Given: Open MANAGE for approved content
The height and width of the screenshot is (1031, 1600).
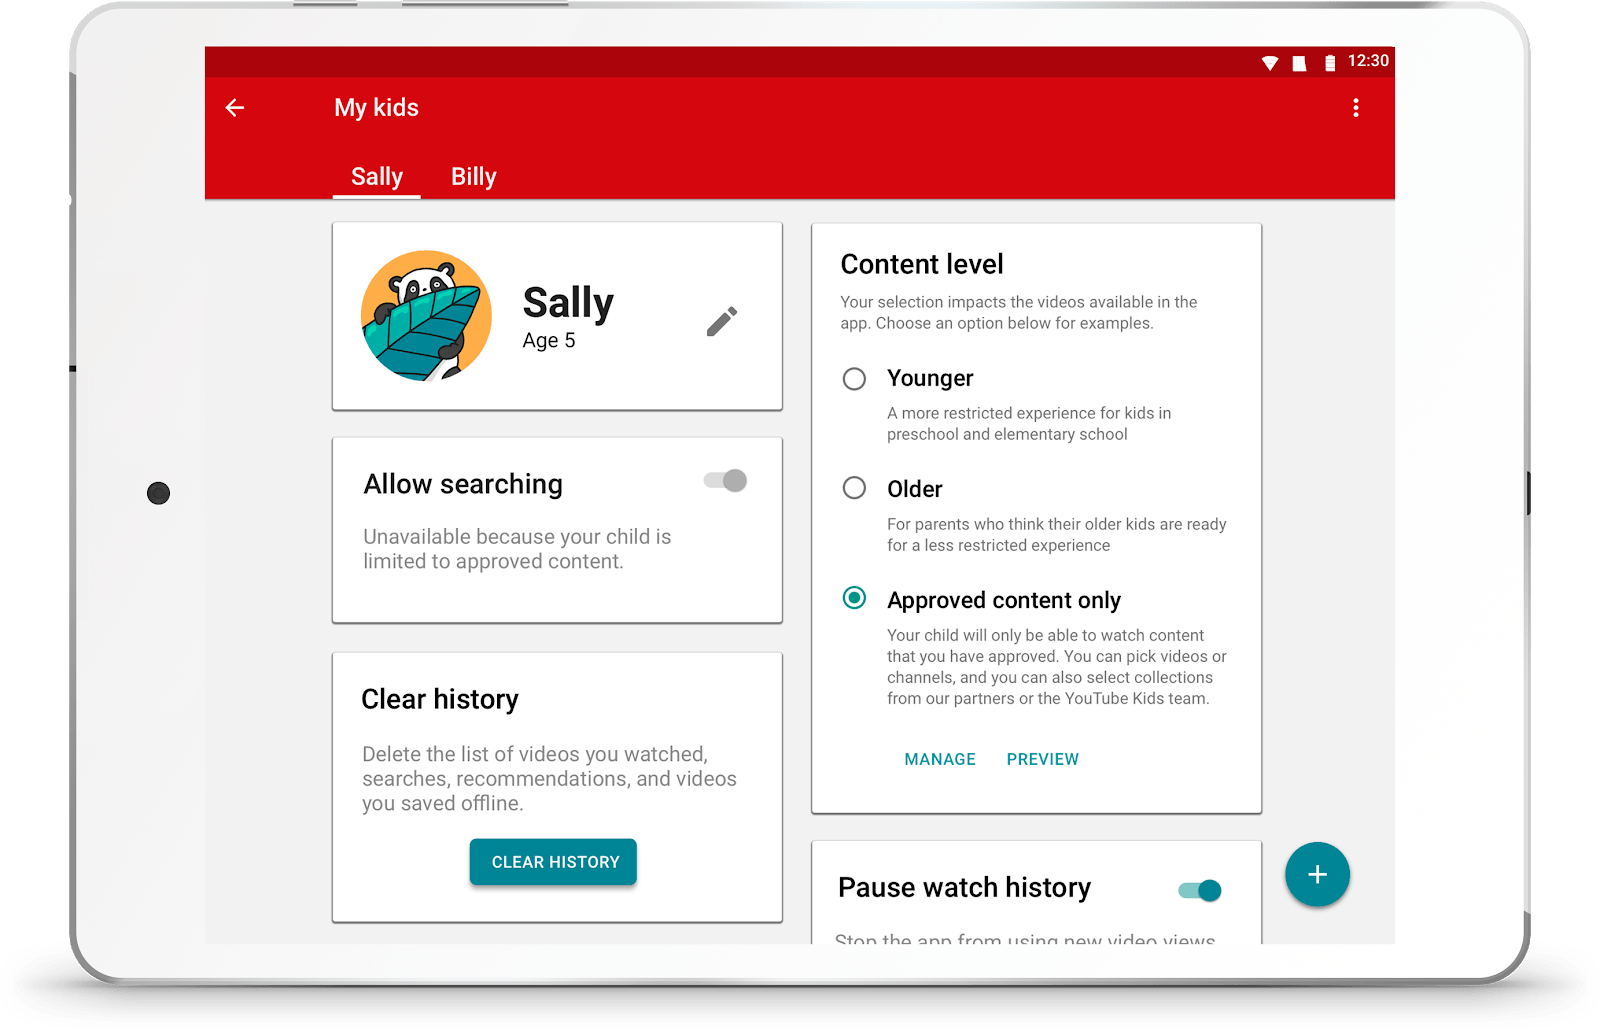Looking at the screenshot, I should coord(940,759).
